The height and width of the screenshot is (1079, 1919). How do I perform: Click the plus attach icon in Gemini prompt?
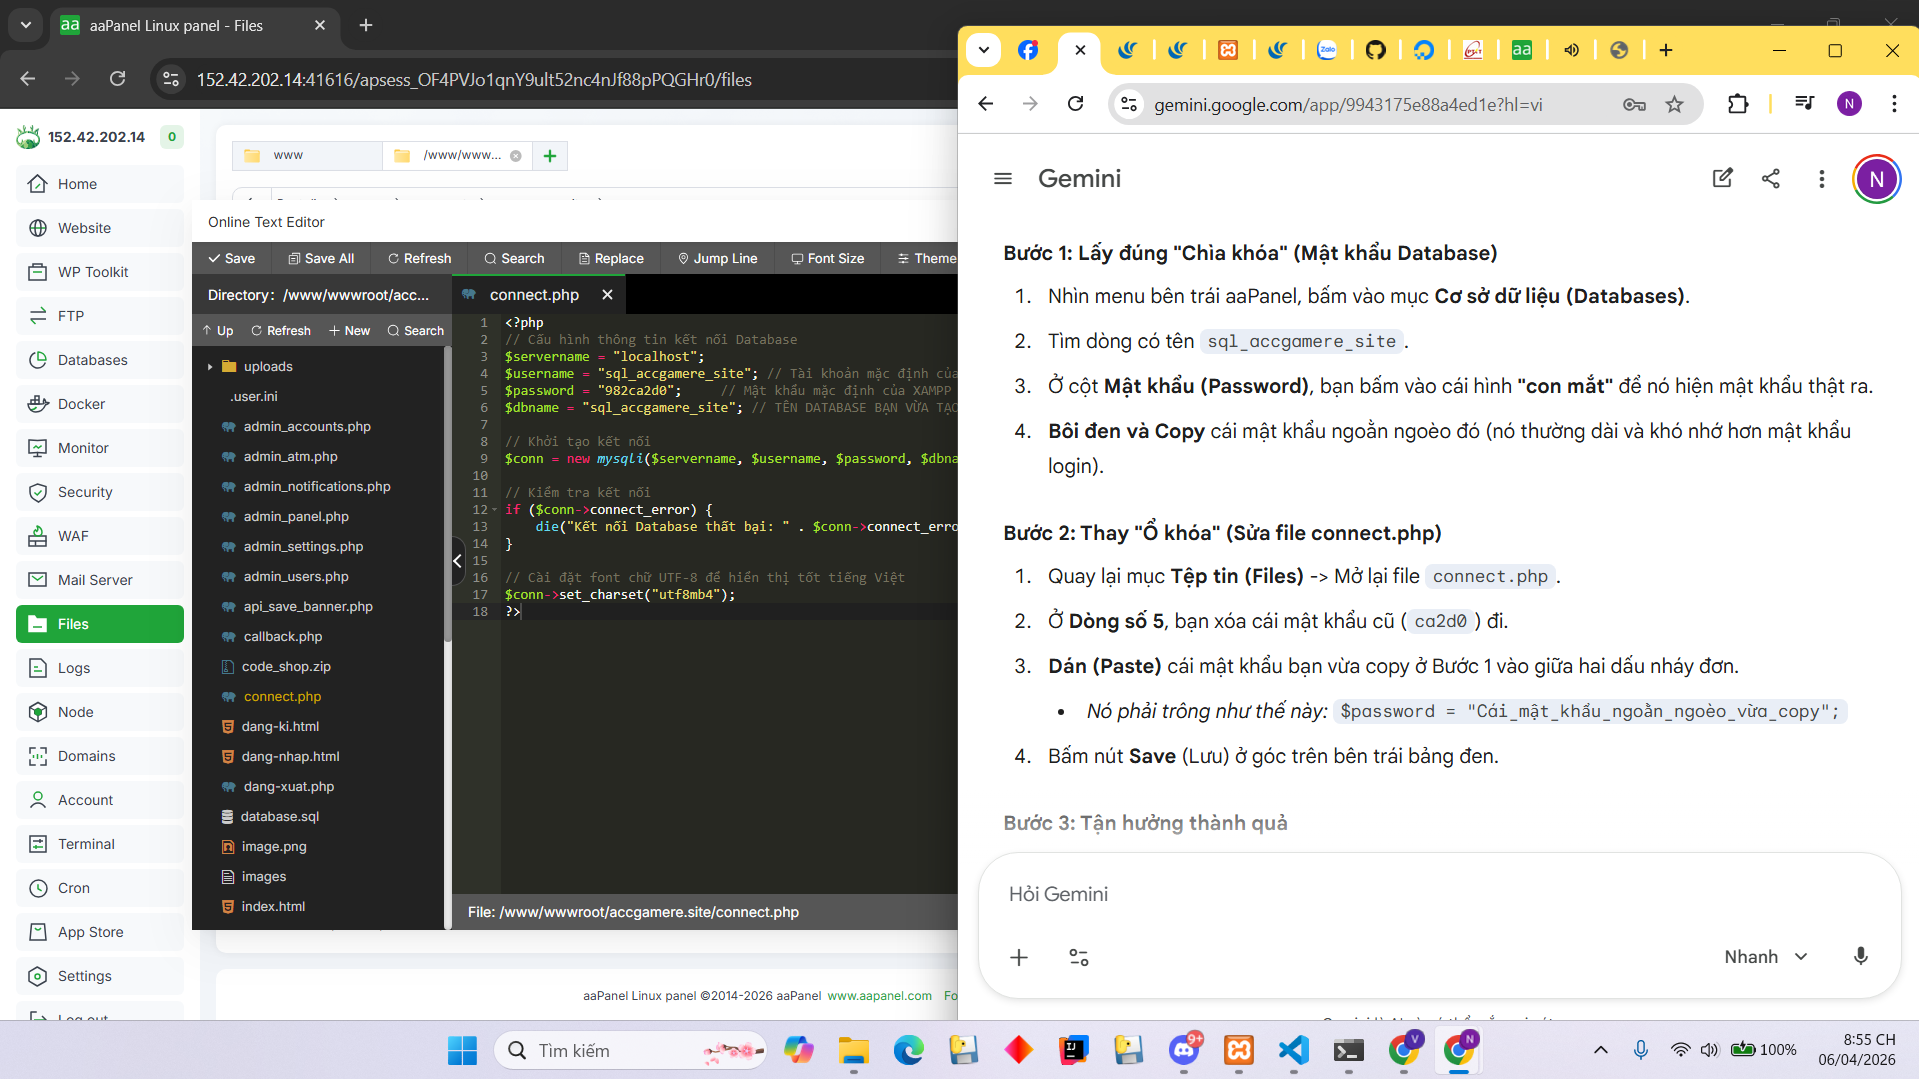1018,957
